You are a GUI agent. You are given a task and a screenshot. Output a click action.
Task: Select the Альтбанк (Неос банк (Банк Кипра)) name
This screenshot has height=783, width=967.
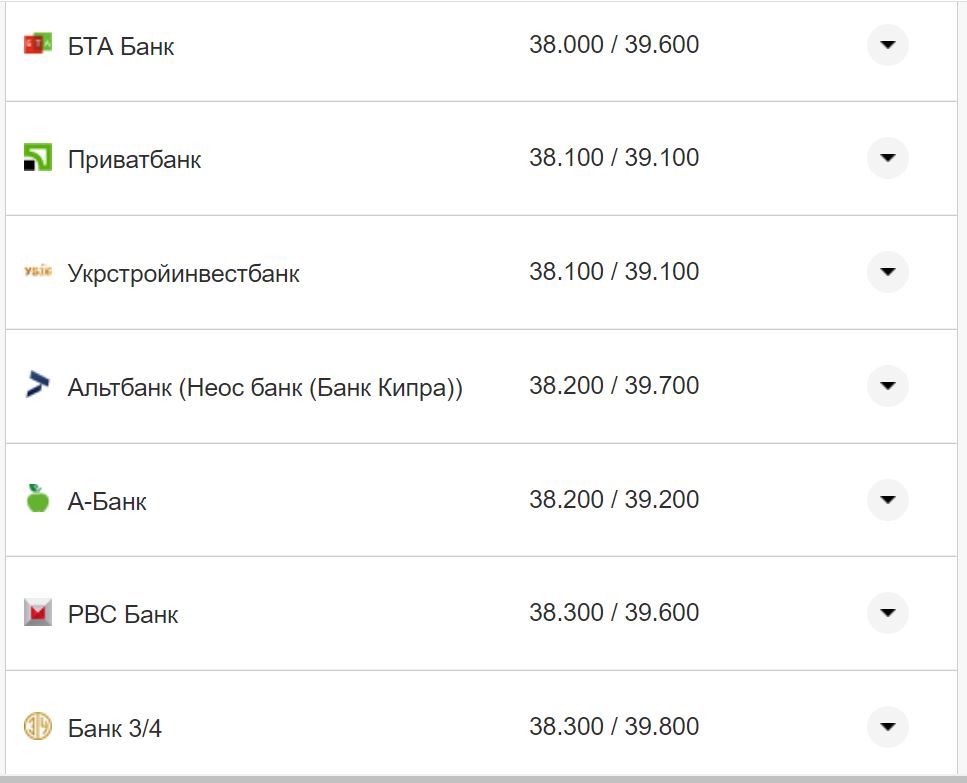[265, 387]
